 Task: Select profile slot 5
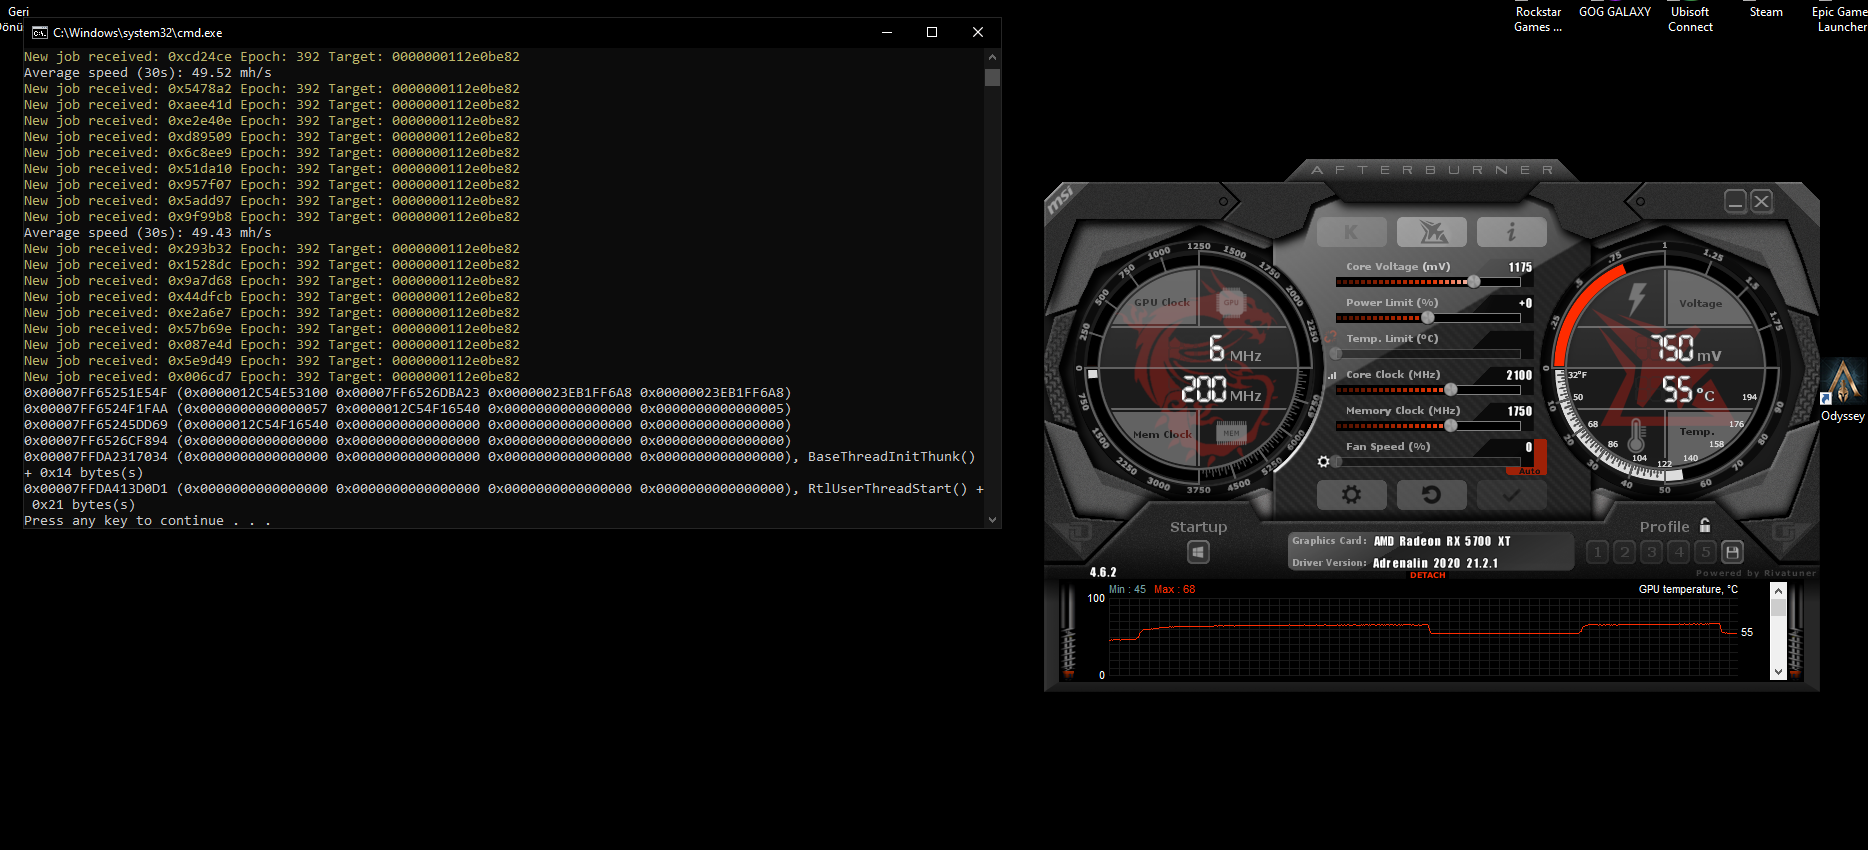(x=1706, y=552)
